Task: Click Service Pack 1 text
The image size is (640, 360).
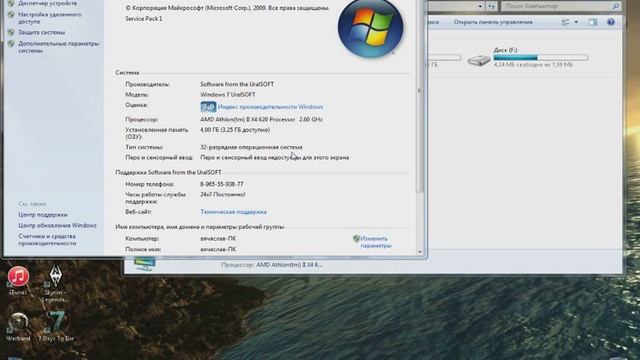Action: [144, 19]
